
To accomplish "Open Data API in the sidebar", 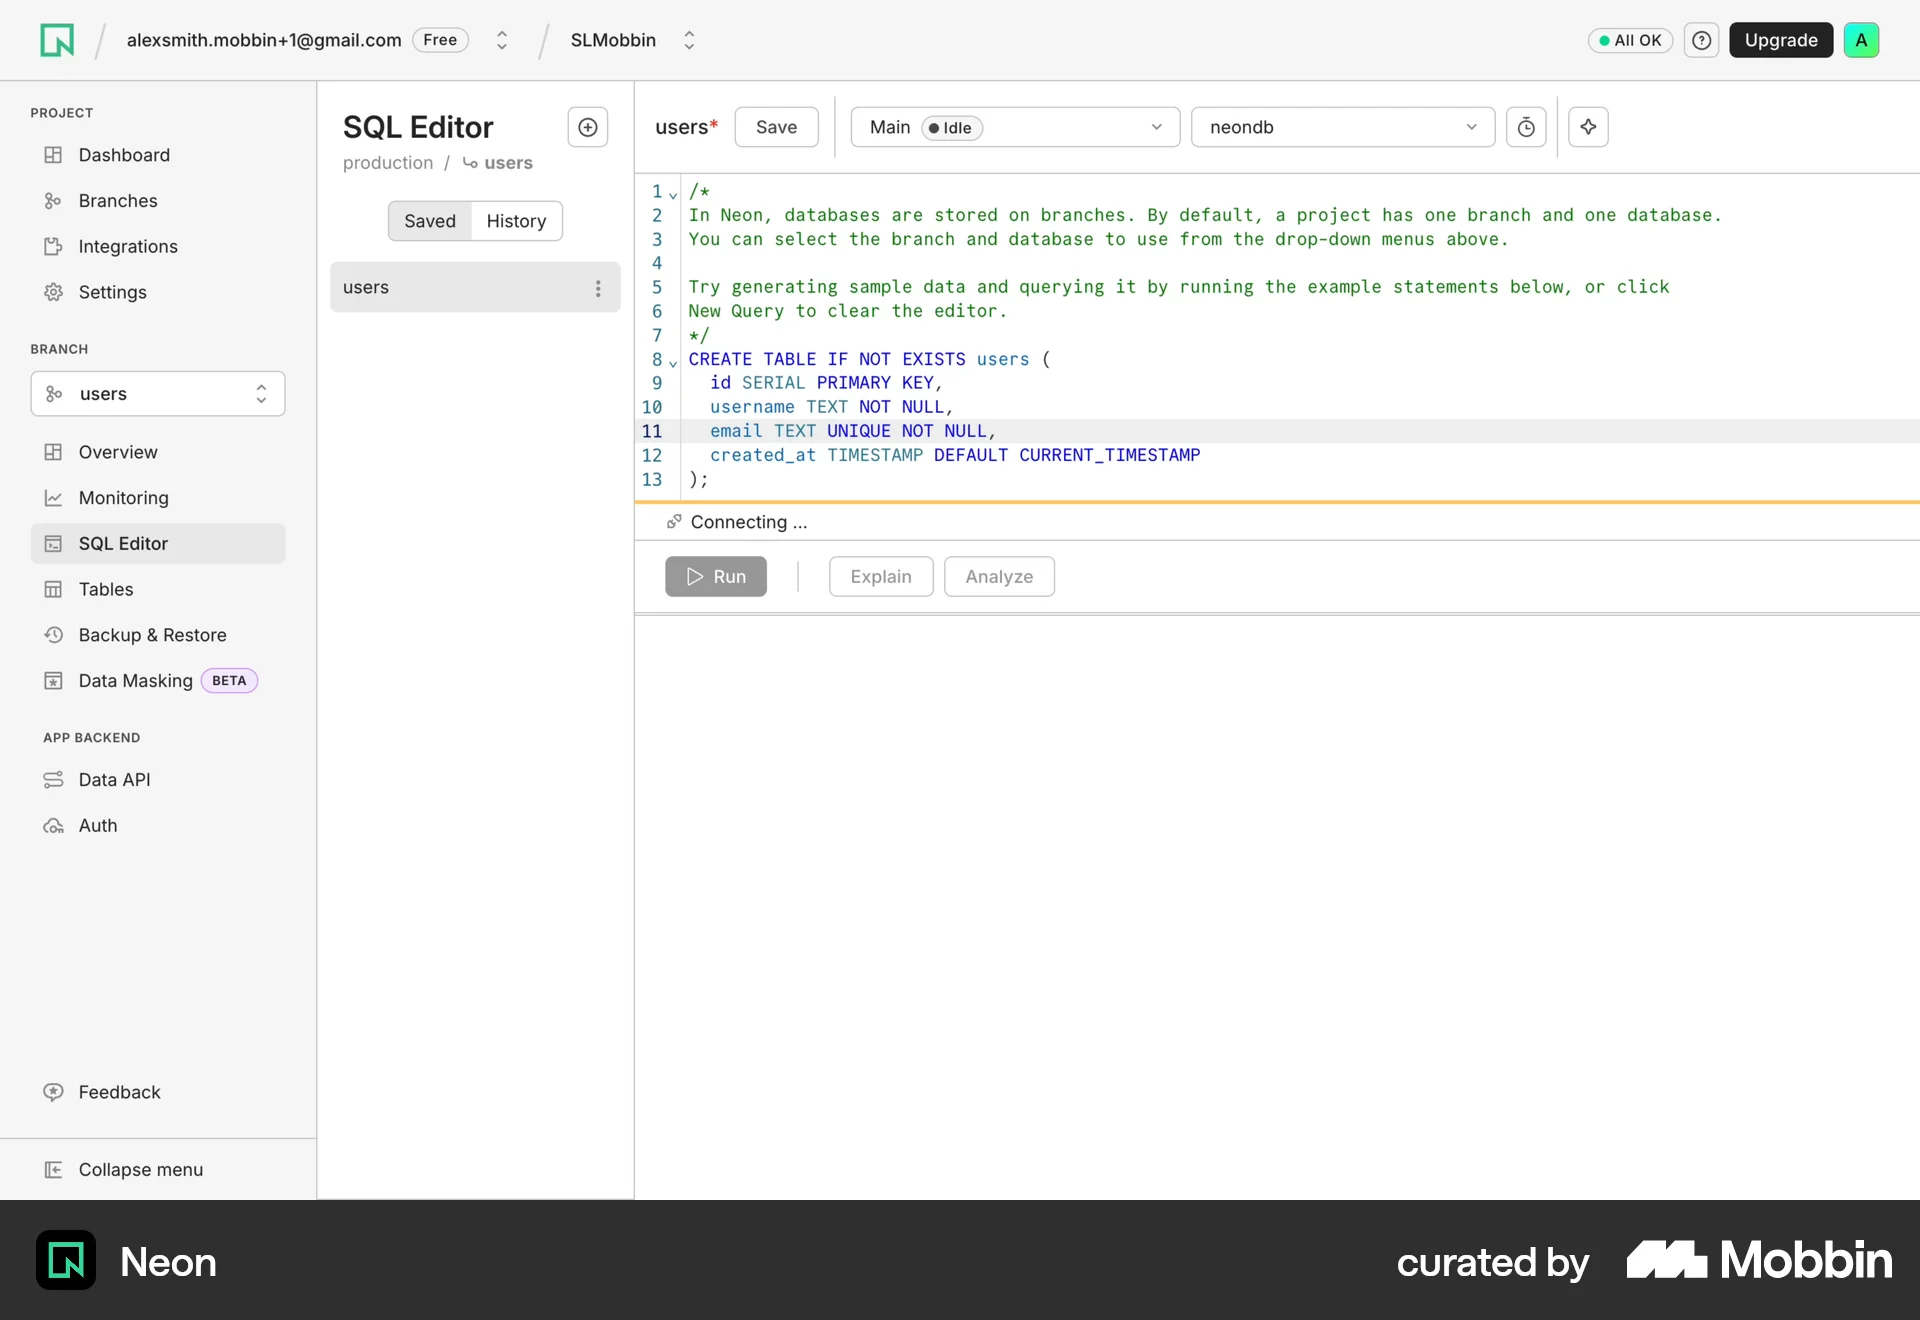I will [158, 780].
